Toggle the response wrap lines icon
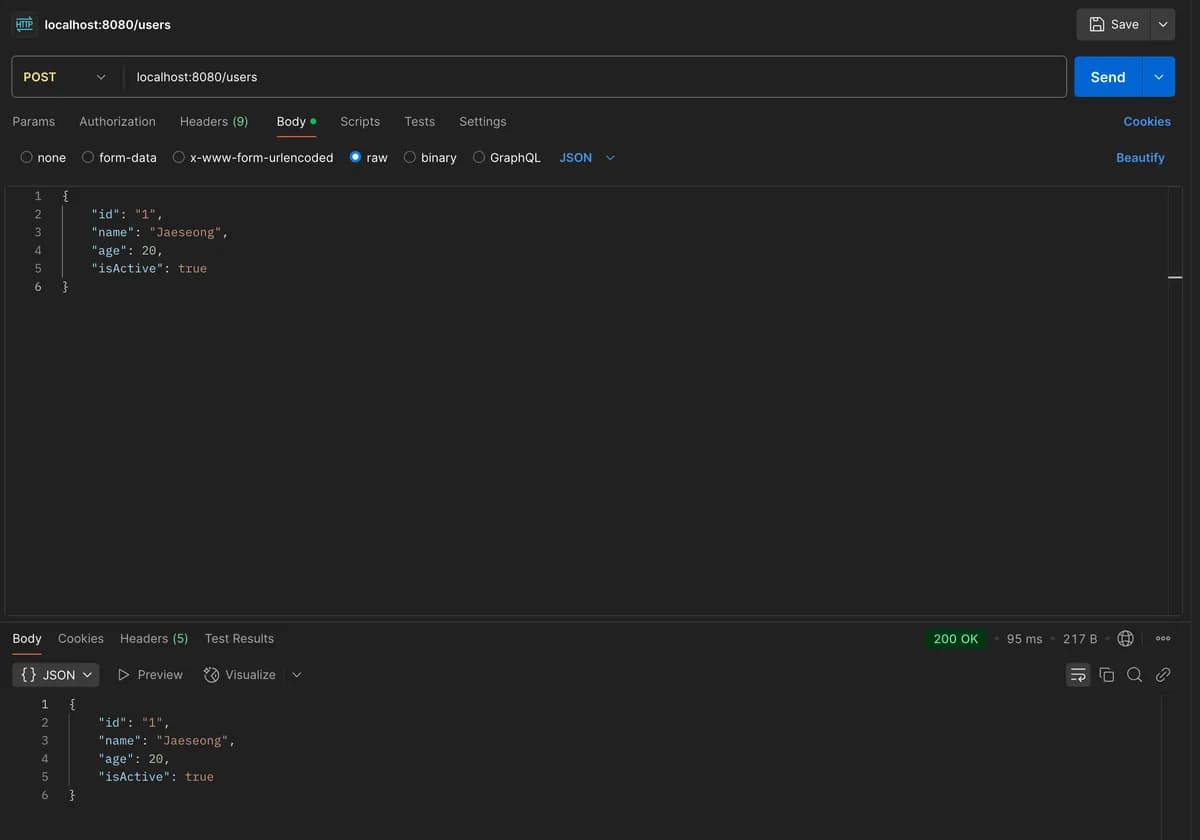The image size is (1200, 840). (x=1078, y=675)
